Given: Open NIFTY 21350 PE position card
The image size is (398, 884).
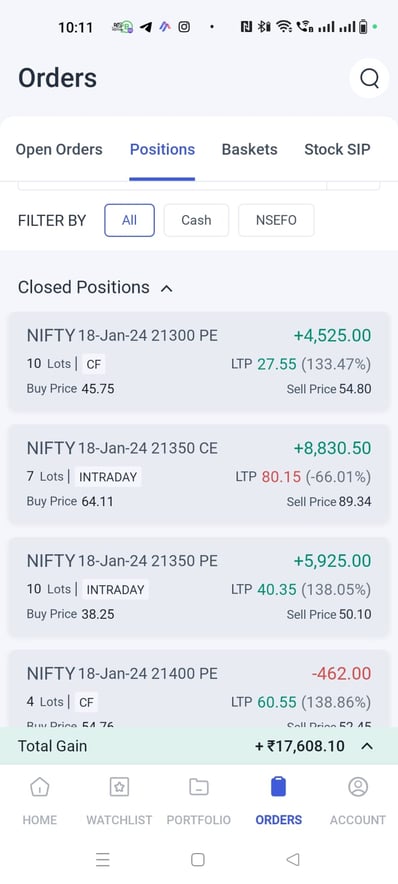Looking at the screenshot, I should 199,587.
